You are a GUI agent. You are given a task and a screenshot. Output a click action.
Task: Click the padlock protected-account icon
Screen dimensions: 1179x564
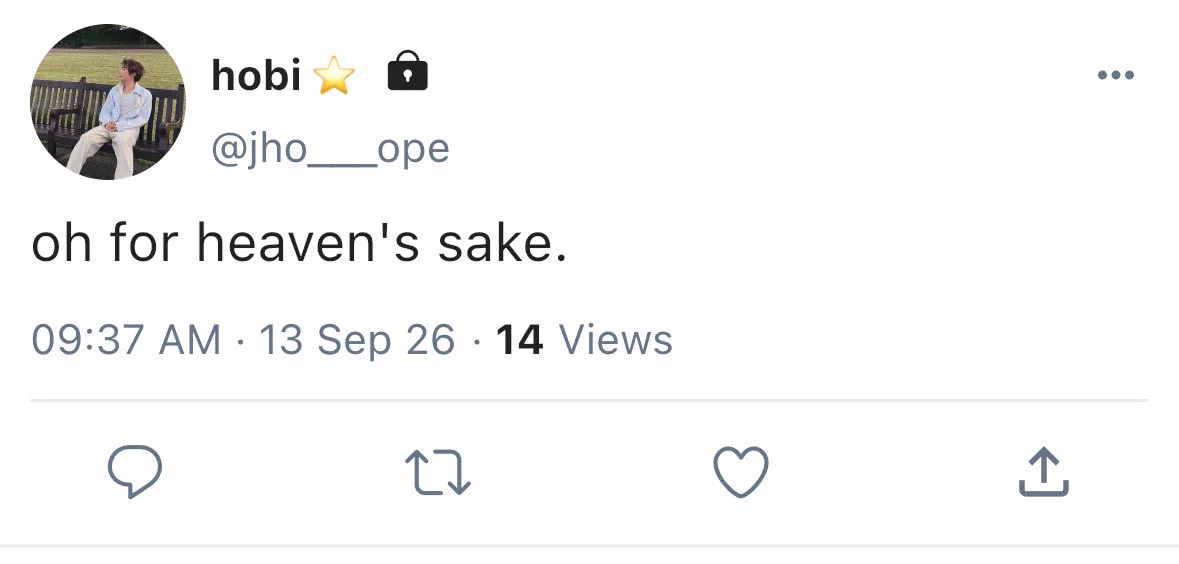[408, 71]
